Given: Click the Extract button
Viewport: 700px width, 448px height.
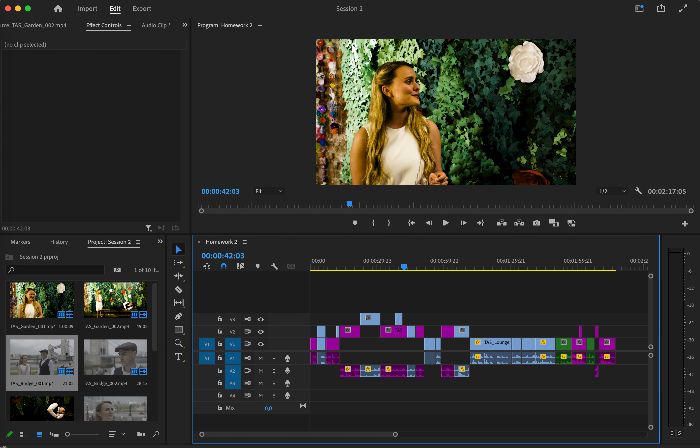Looking at the screenshot, I should (519, 223).
